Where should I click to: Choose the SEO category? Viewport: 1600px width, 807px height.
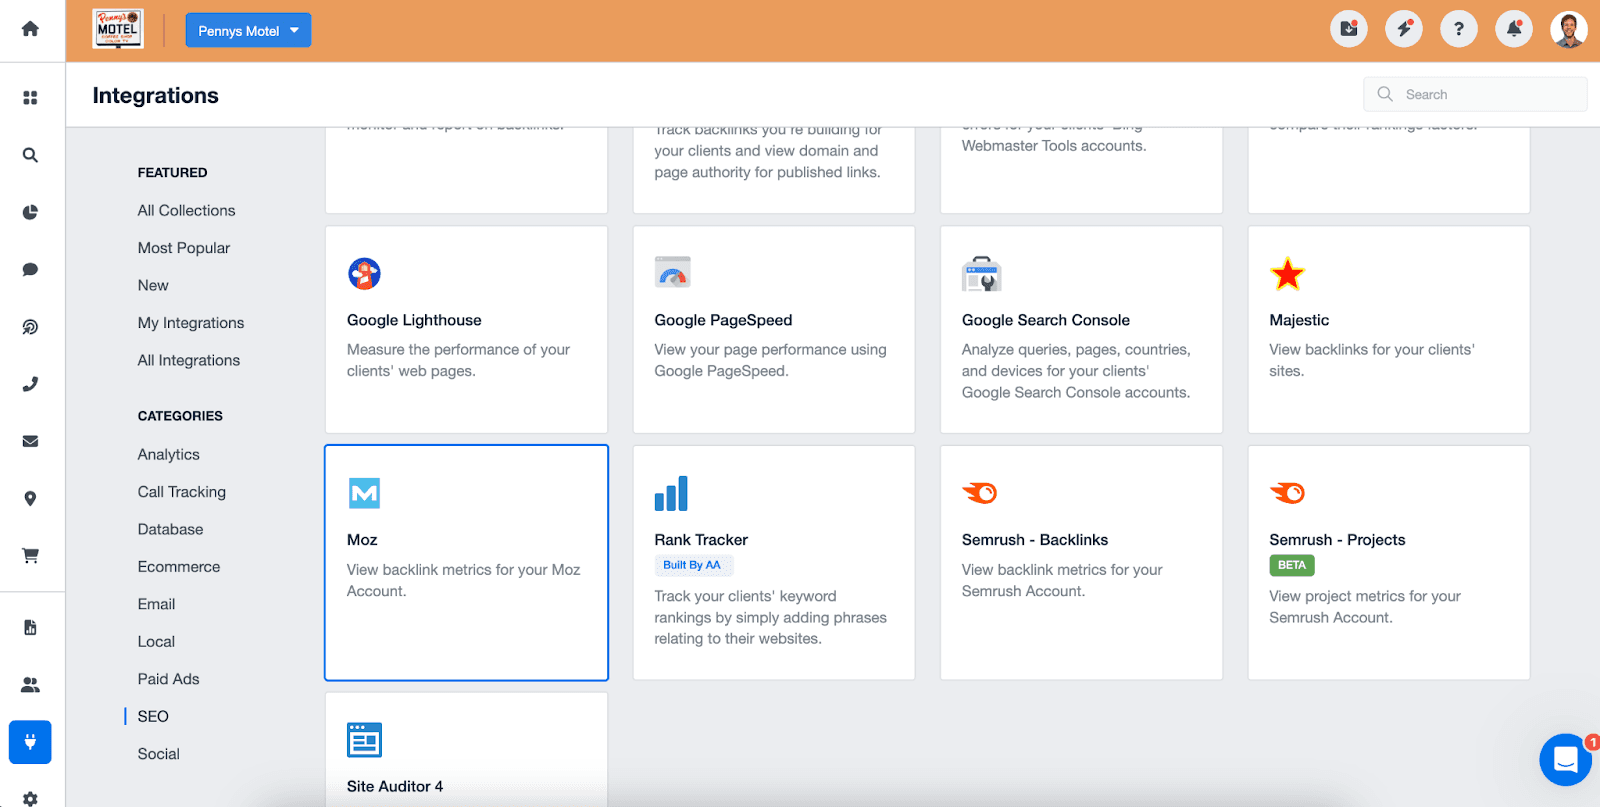(x=153, y=716)
